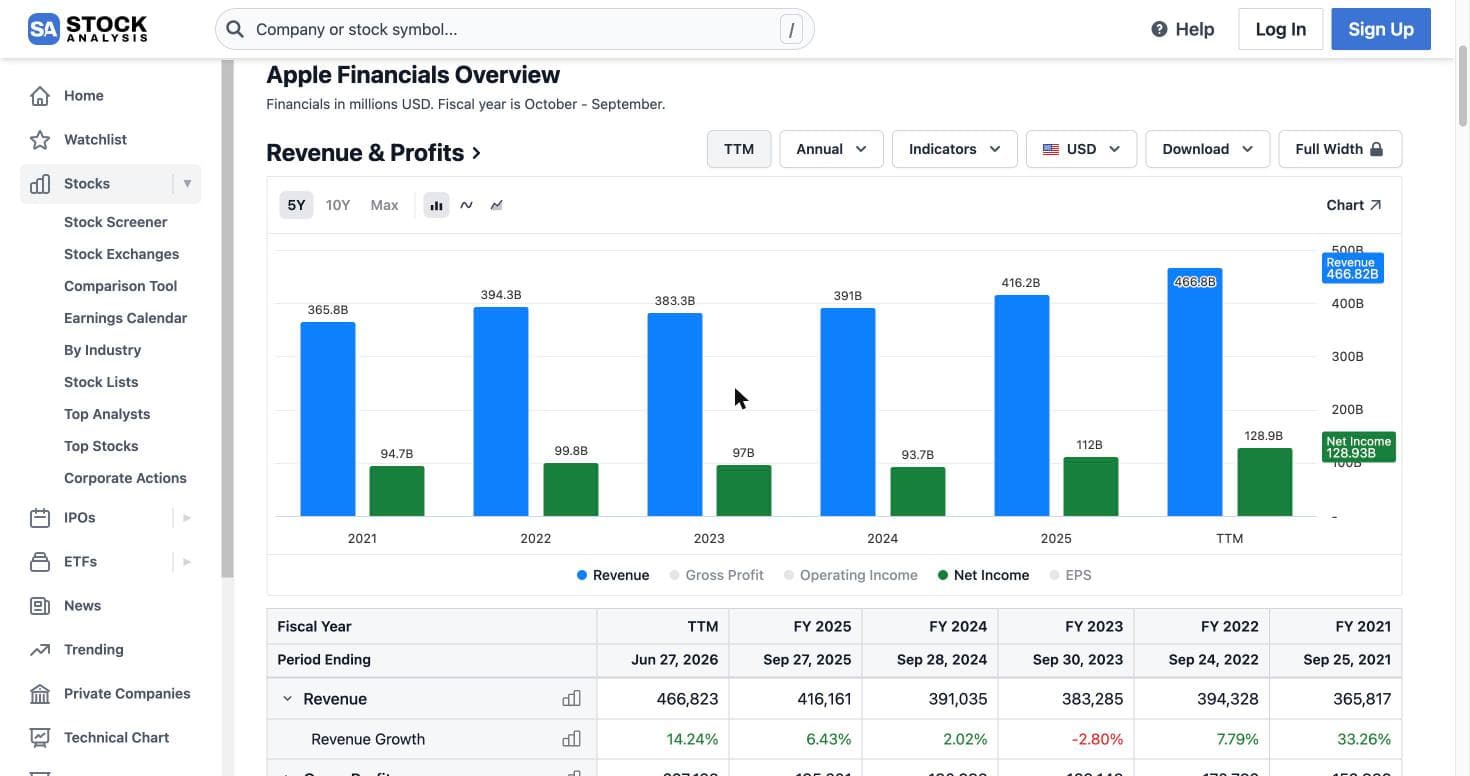
Task: Click the Trending arrow icon
Action: (40, 650)
